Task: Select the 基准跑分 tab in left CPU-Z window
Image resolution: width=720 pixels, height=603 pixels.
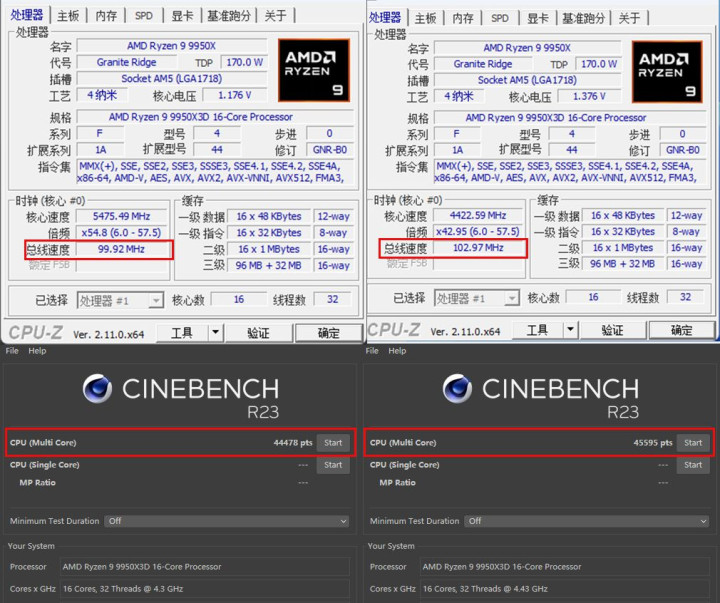Action: [x=230, y=16]
